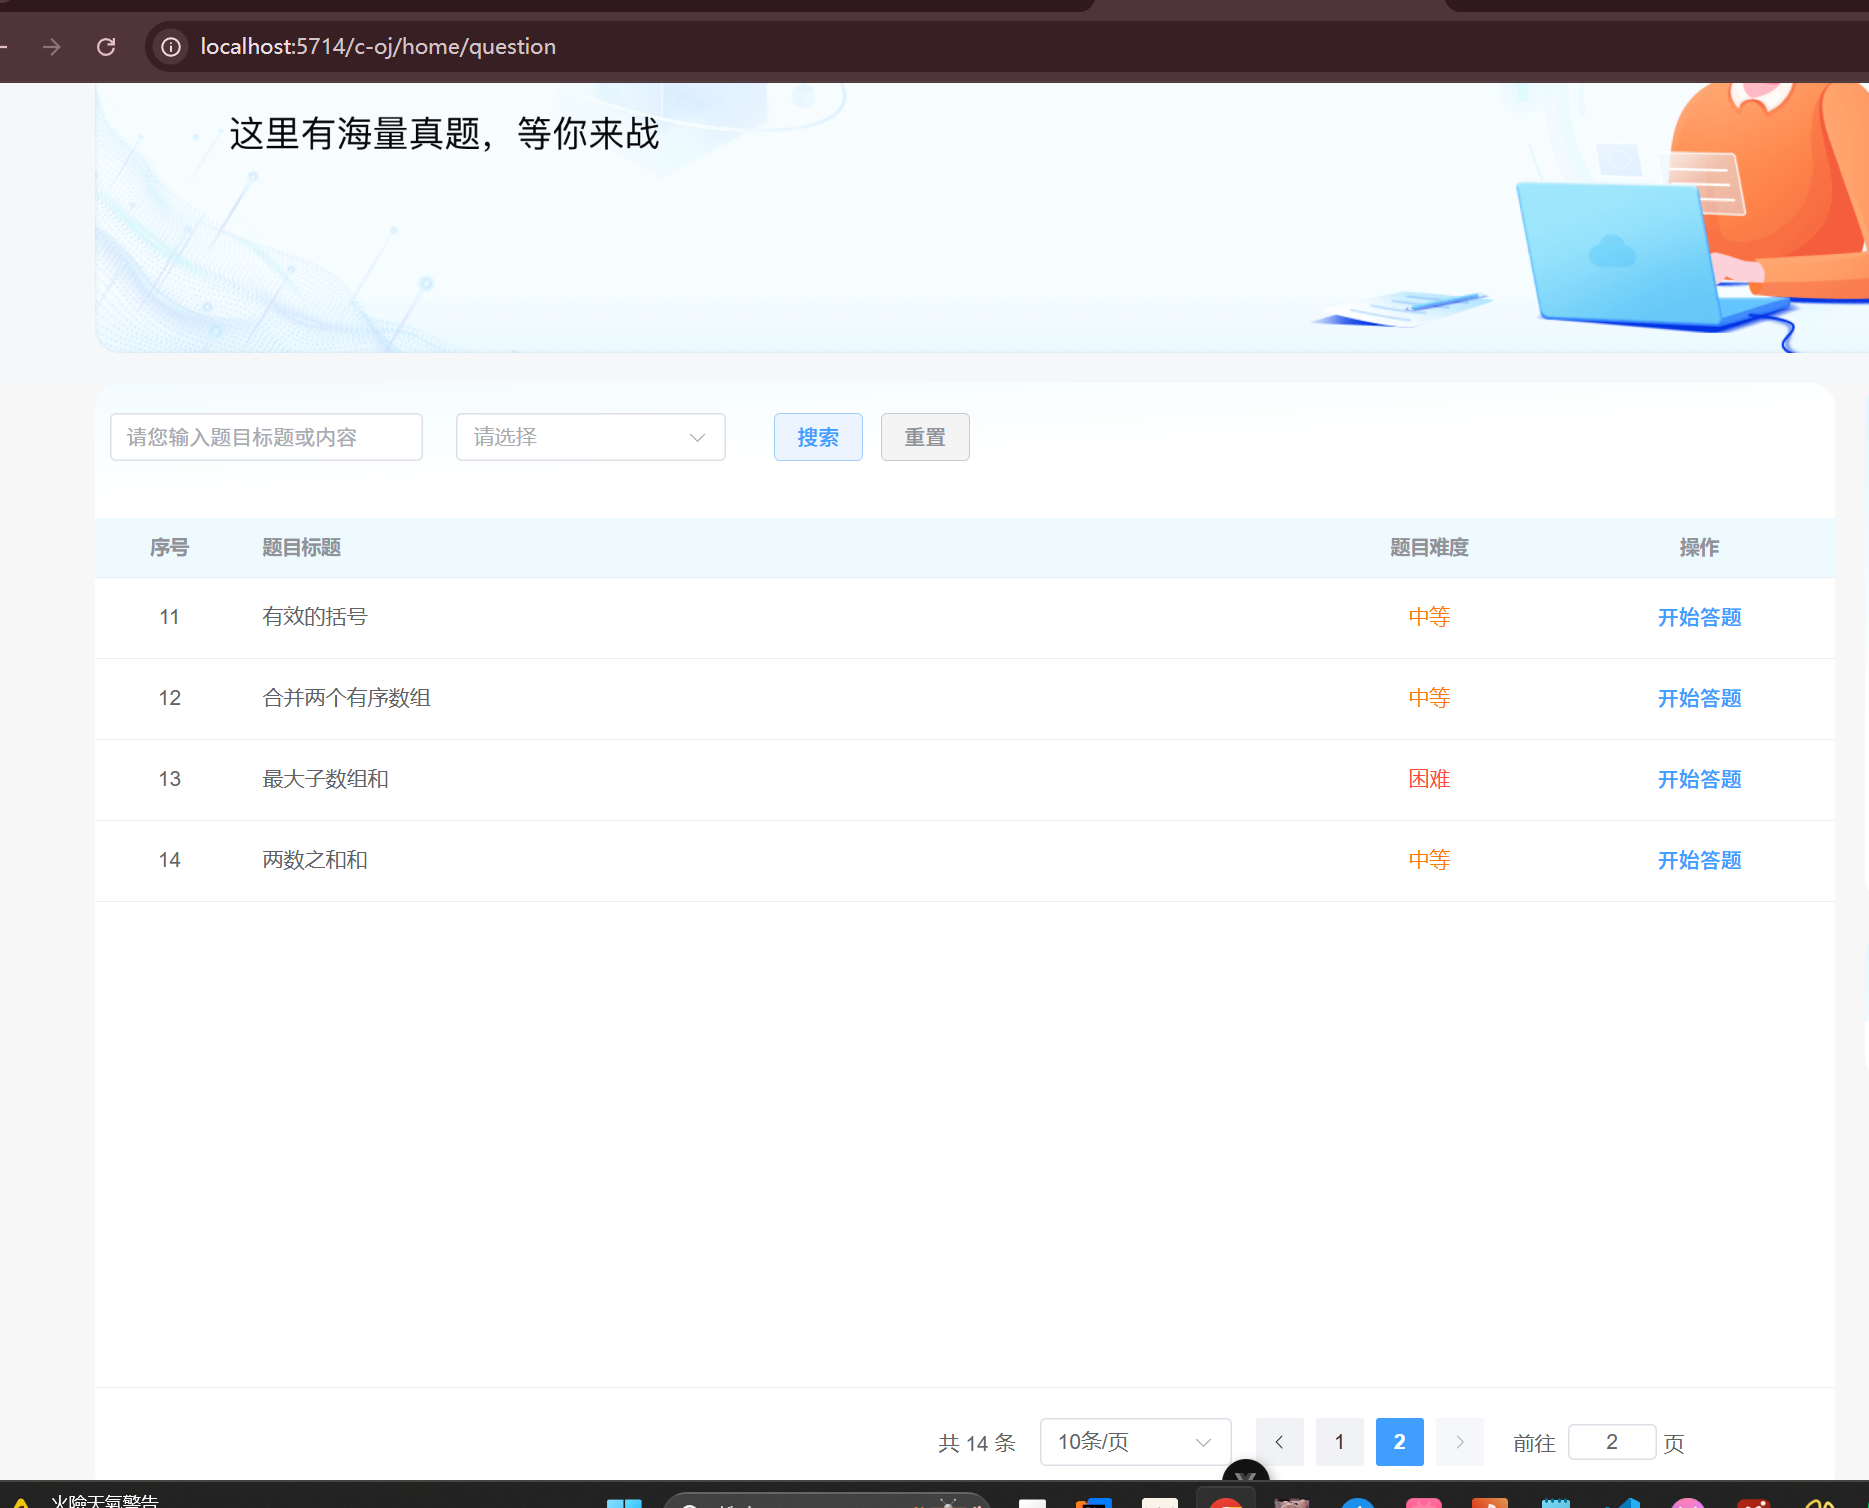
Task: Click the question title search input
Action: (x=266, y=437)
